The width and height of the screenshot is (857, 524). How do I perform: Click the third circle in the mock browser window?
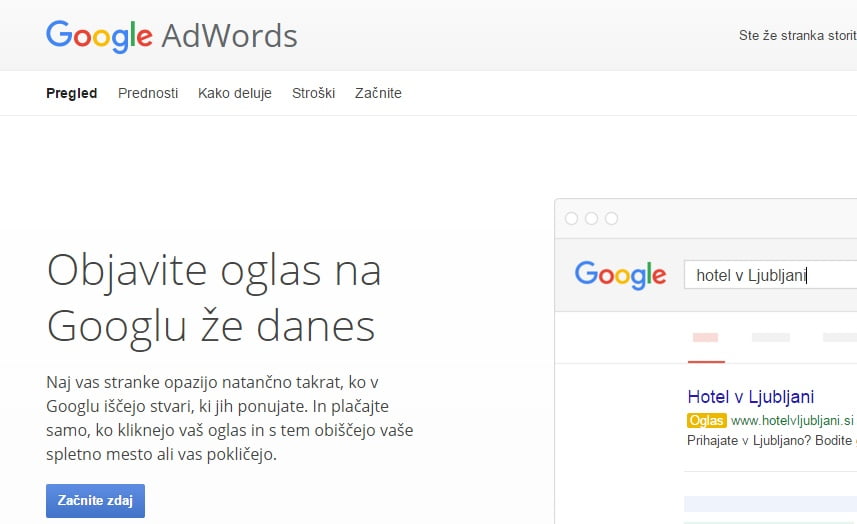pos(611,218)
